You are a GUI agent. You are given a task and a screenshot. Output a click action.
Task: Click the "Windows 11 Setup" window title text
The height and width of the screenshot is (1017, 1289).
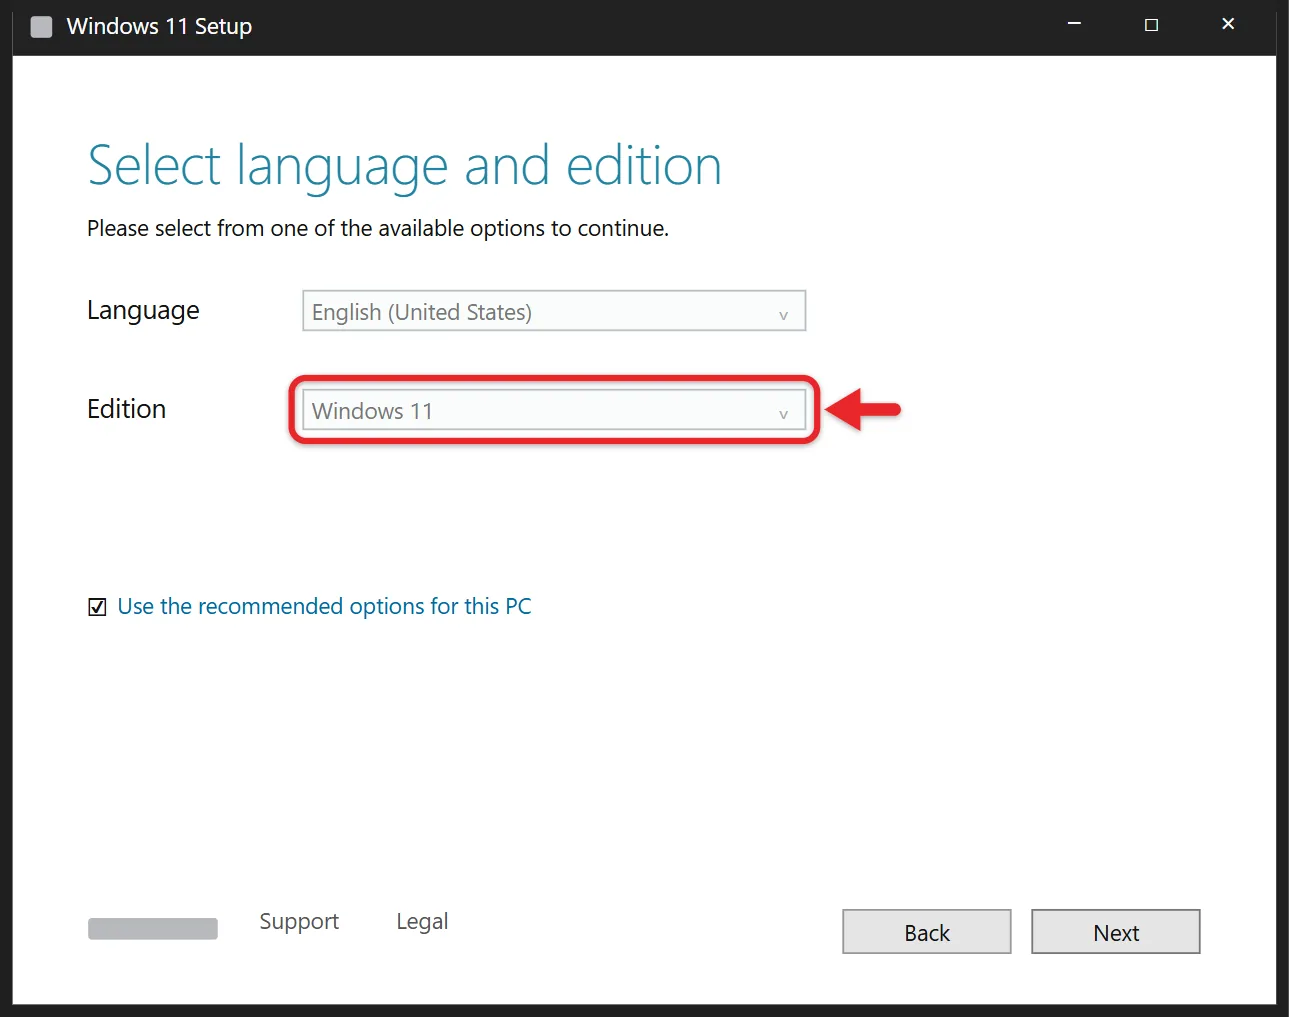point(159,26)
